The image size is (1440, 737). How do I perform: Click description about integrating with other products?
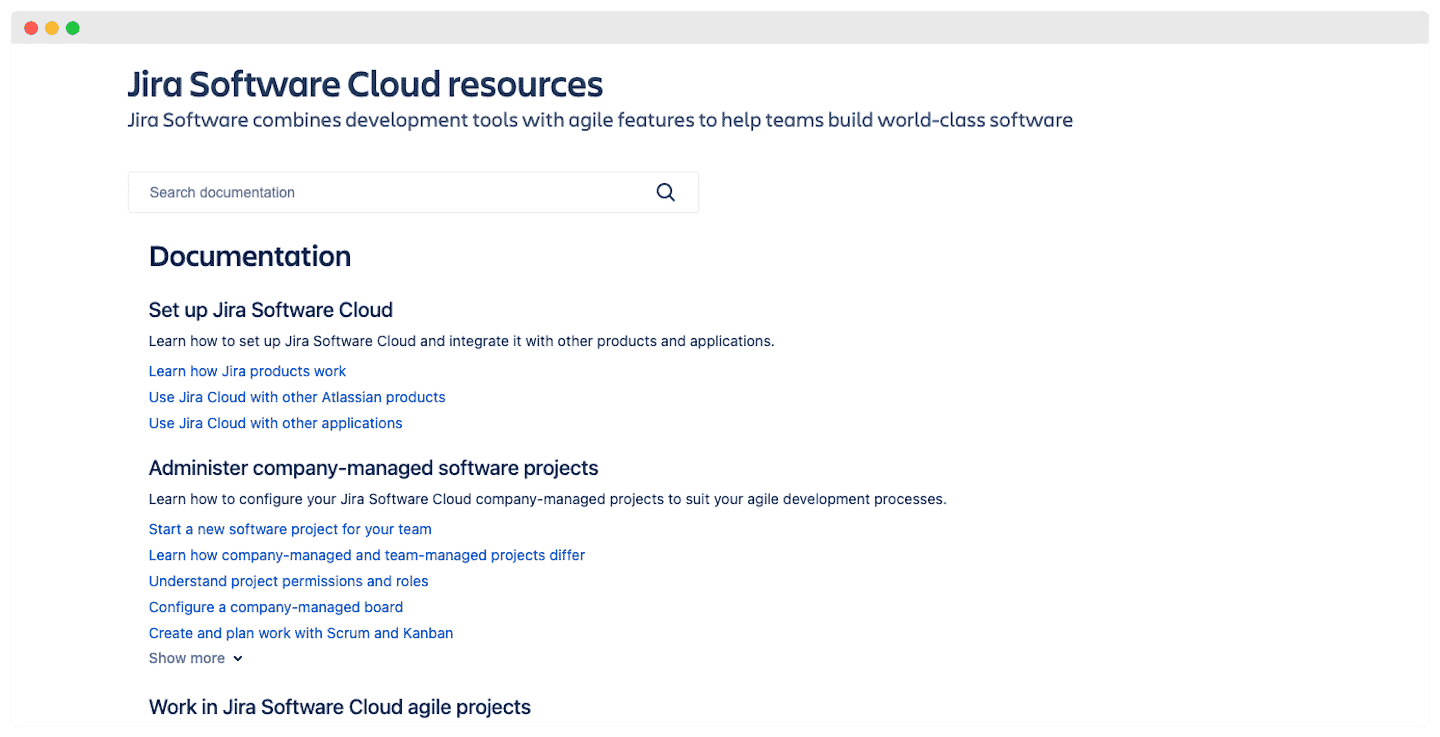click(x=462, y=341)
